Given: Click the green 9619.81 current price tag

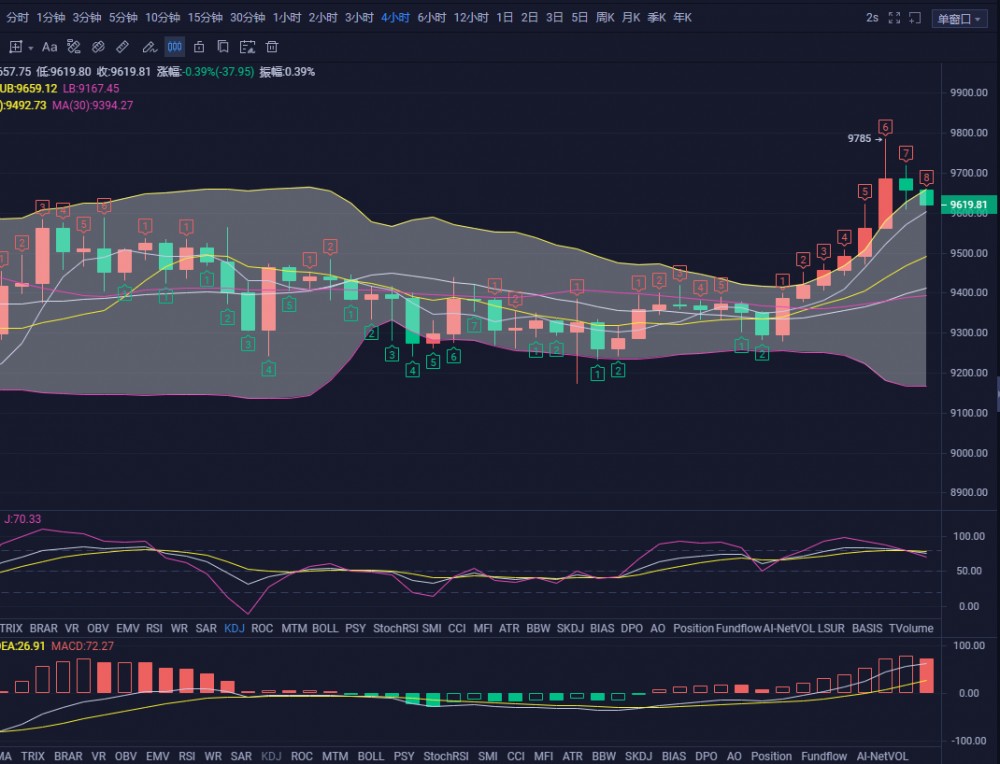Looking at the screenshot, I should (968, 205).
